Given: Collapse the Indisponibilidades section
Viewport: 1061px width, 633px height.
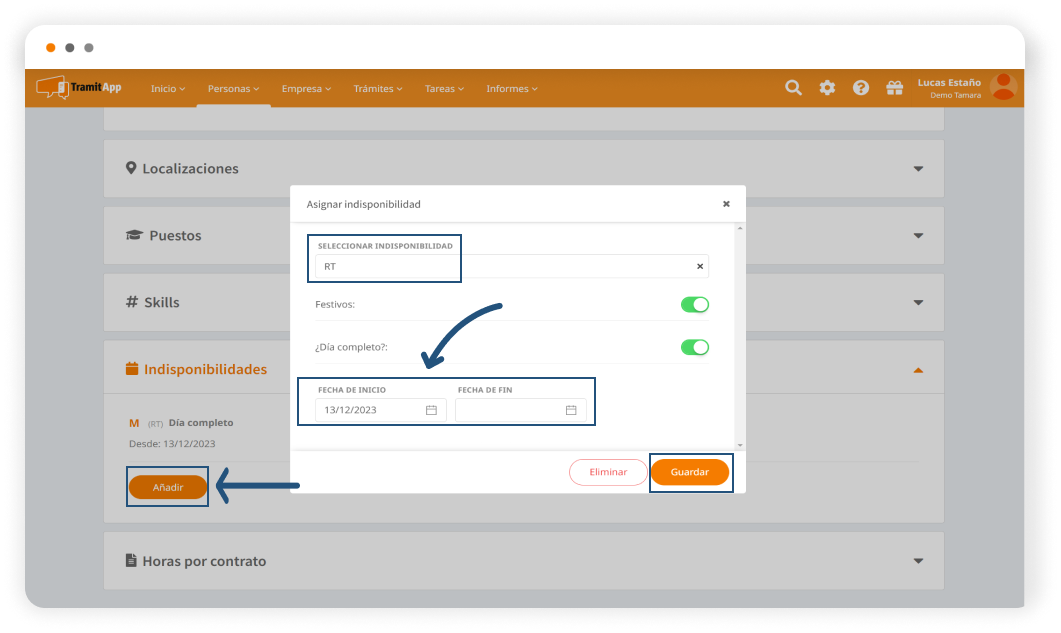Looking at the screenshot, I should [x=918, y=370].
